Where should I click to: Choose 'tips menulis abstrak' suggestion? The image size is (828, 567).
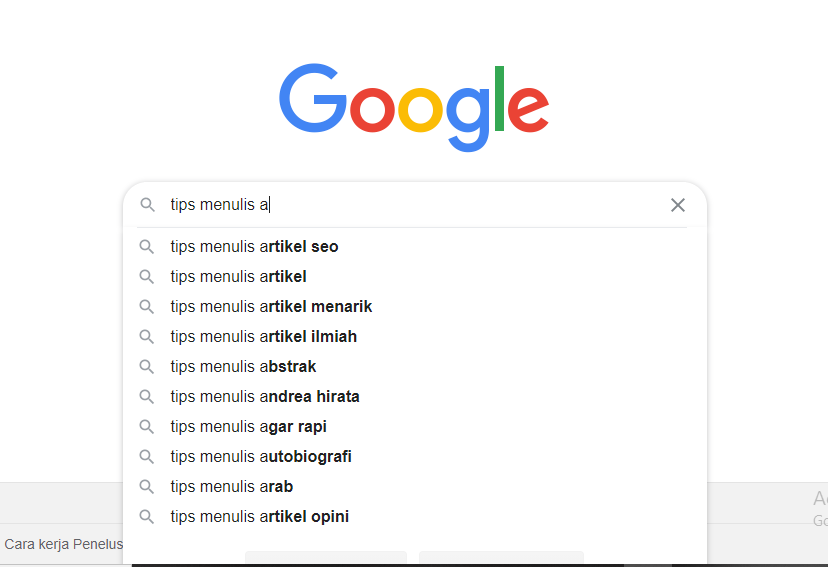point(415,366)
